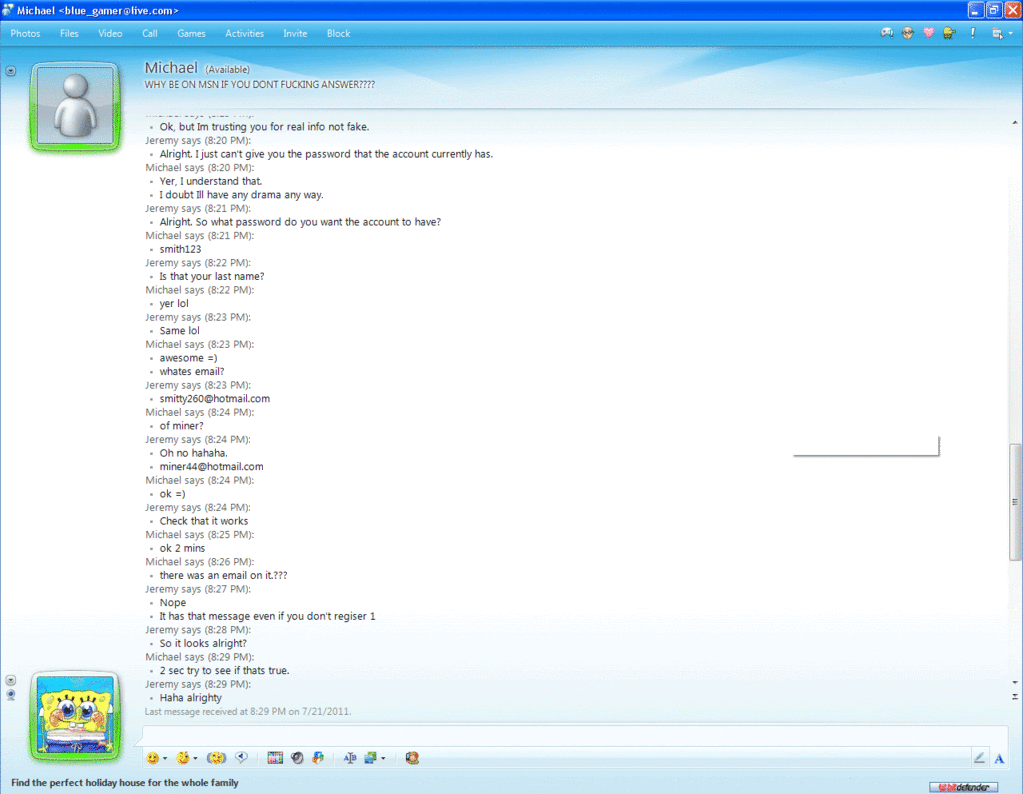Switch to text typing mode A icon
Image resolution: width=1023 pixels, height=794 pixels.
[x=1000, y=758]
